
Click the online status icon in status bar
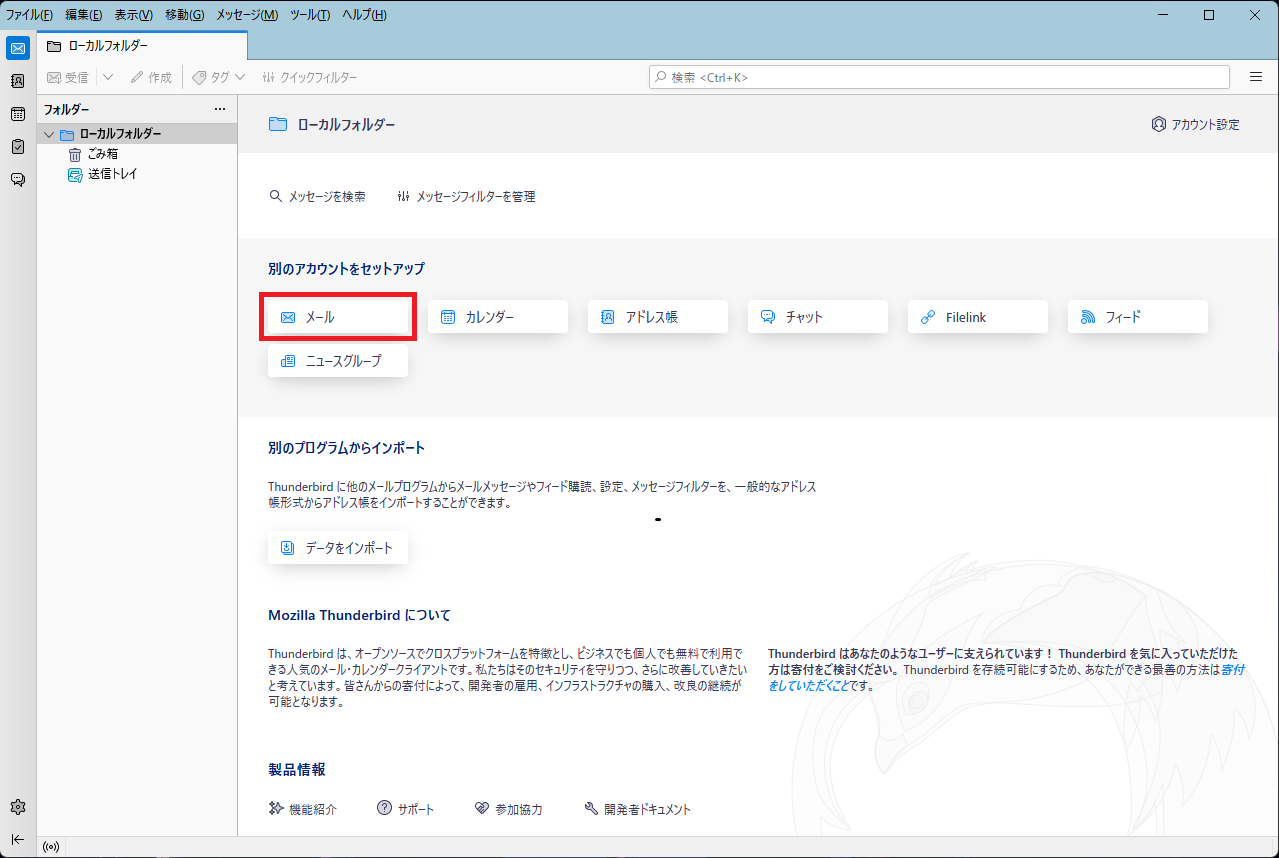tap(51, 847)
